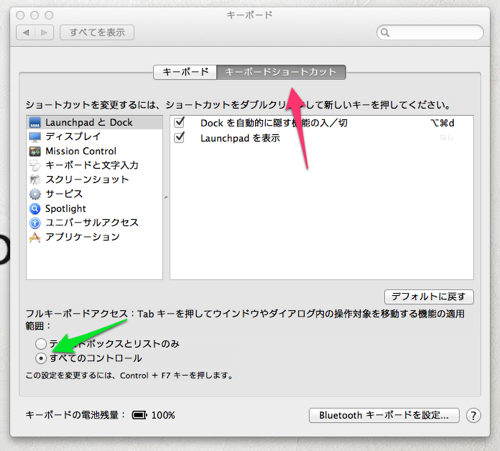Viewport: 500px width, 451px height.
Task: Click the スクリーンショット icon
Action: point(35,180)
